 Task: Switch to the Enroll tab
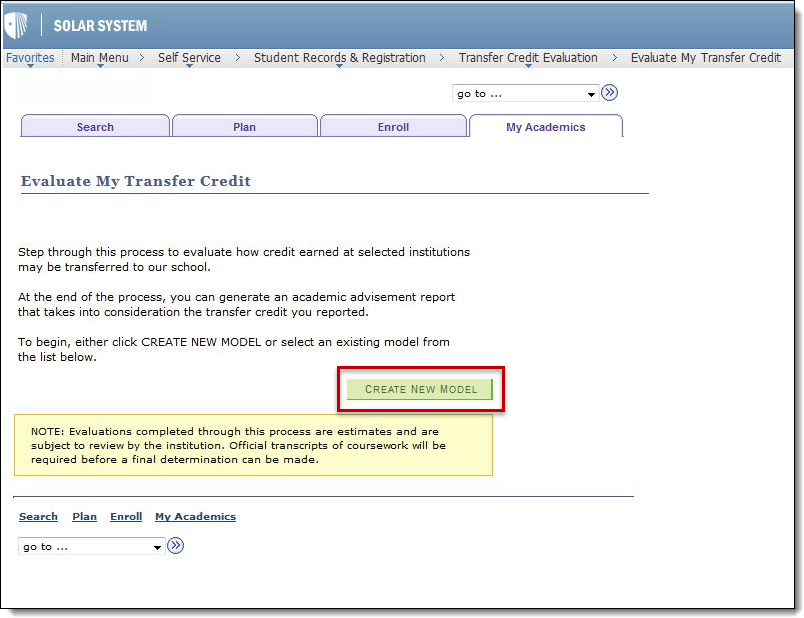[x=393, y=127]
